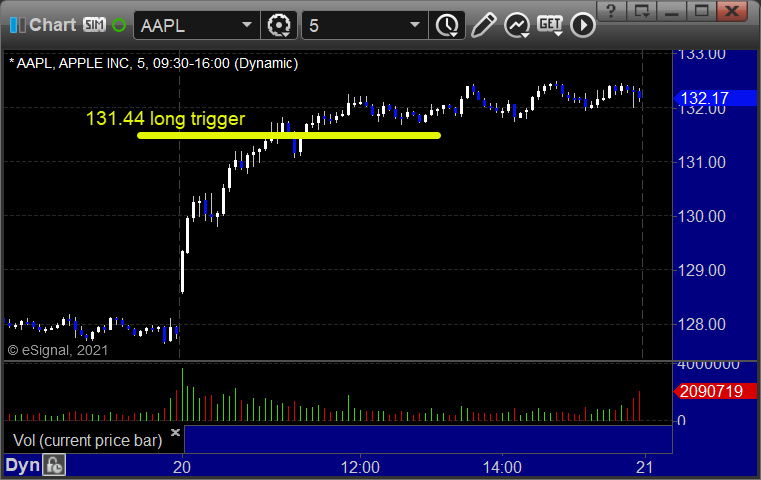
Task: Select the 131.44 long trigger label
Action: [165, 119]
